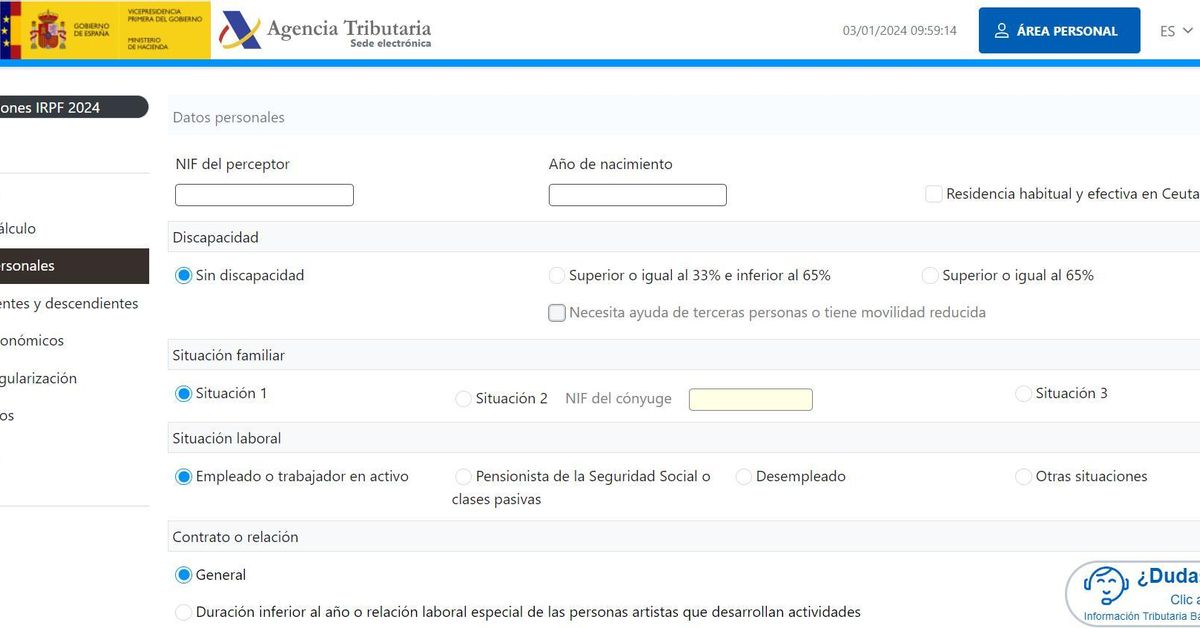Image resolution: width=1200 pixels, height=628 pixels.
Task: Select Desempleado work situation
Action: click(743, 476)
